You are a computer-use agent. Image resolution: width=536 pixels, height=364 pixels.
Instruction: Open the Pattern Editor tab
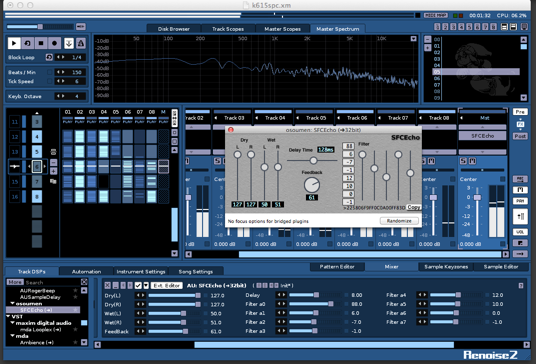point(337,267)
